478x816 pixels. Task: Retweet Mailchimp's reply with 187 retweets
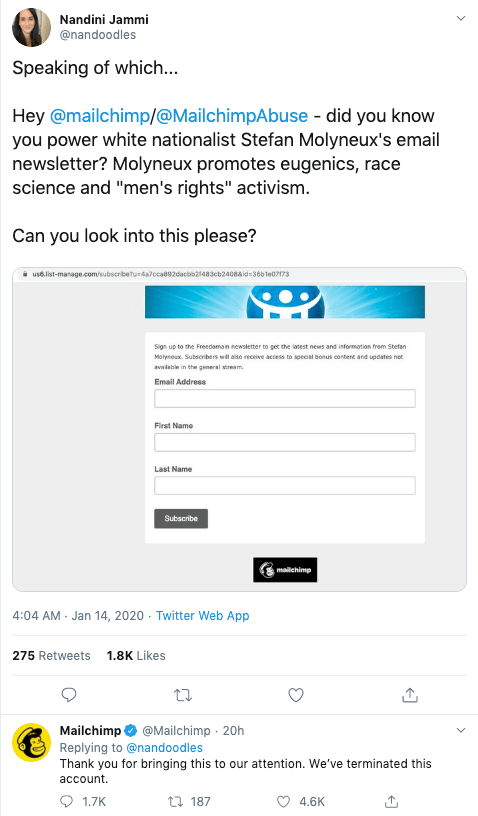(x=175, y=801)
